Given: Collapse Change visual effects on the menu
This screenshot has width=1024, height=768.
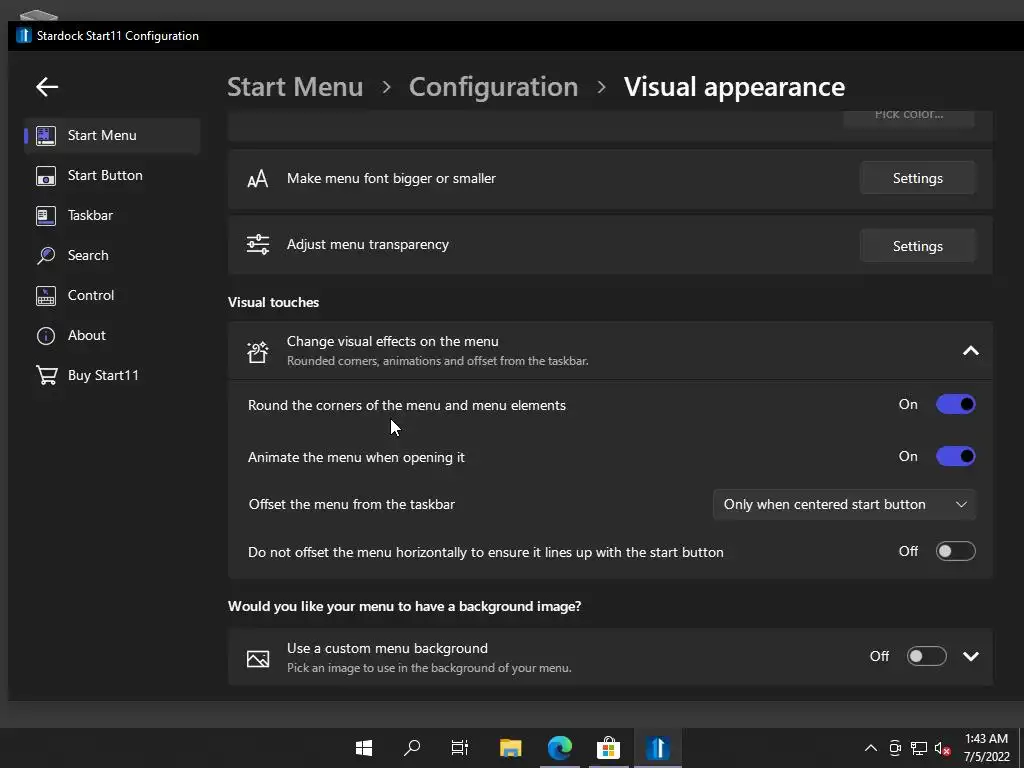Looking at the screenshot, I should click(970, 351).
